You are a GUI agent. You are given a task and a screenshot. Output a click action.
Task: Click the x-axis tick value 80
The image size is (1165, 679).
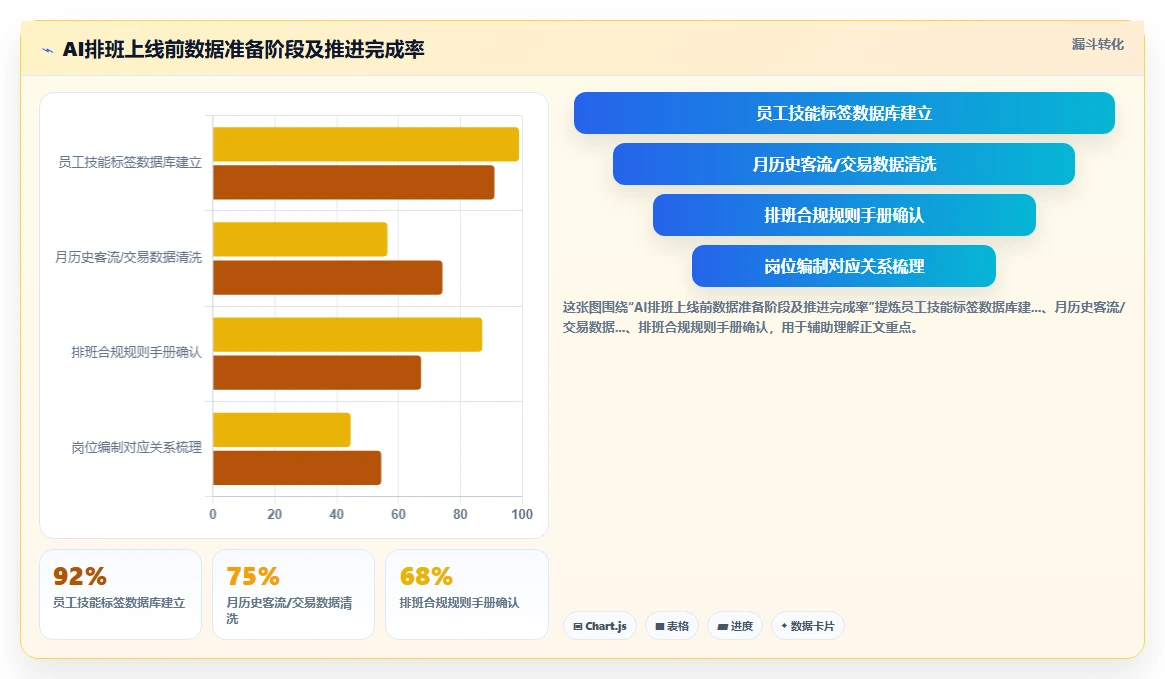[x=460, y=514]
